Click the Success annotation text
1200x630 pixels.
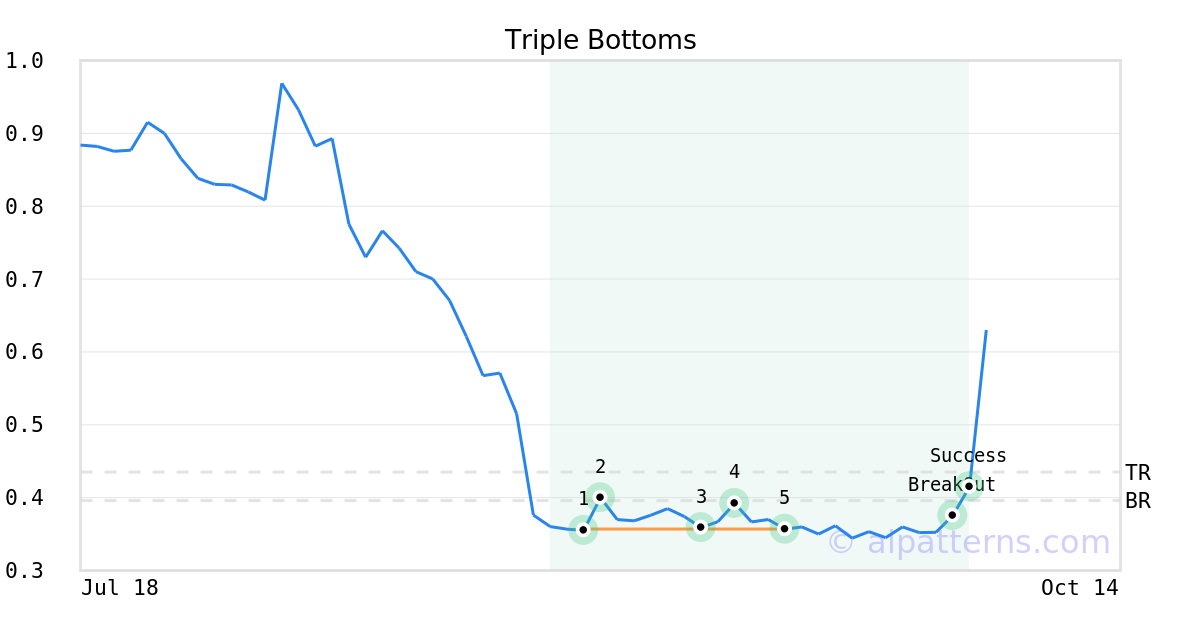pyautogui.click(x=968, y=456)
